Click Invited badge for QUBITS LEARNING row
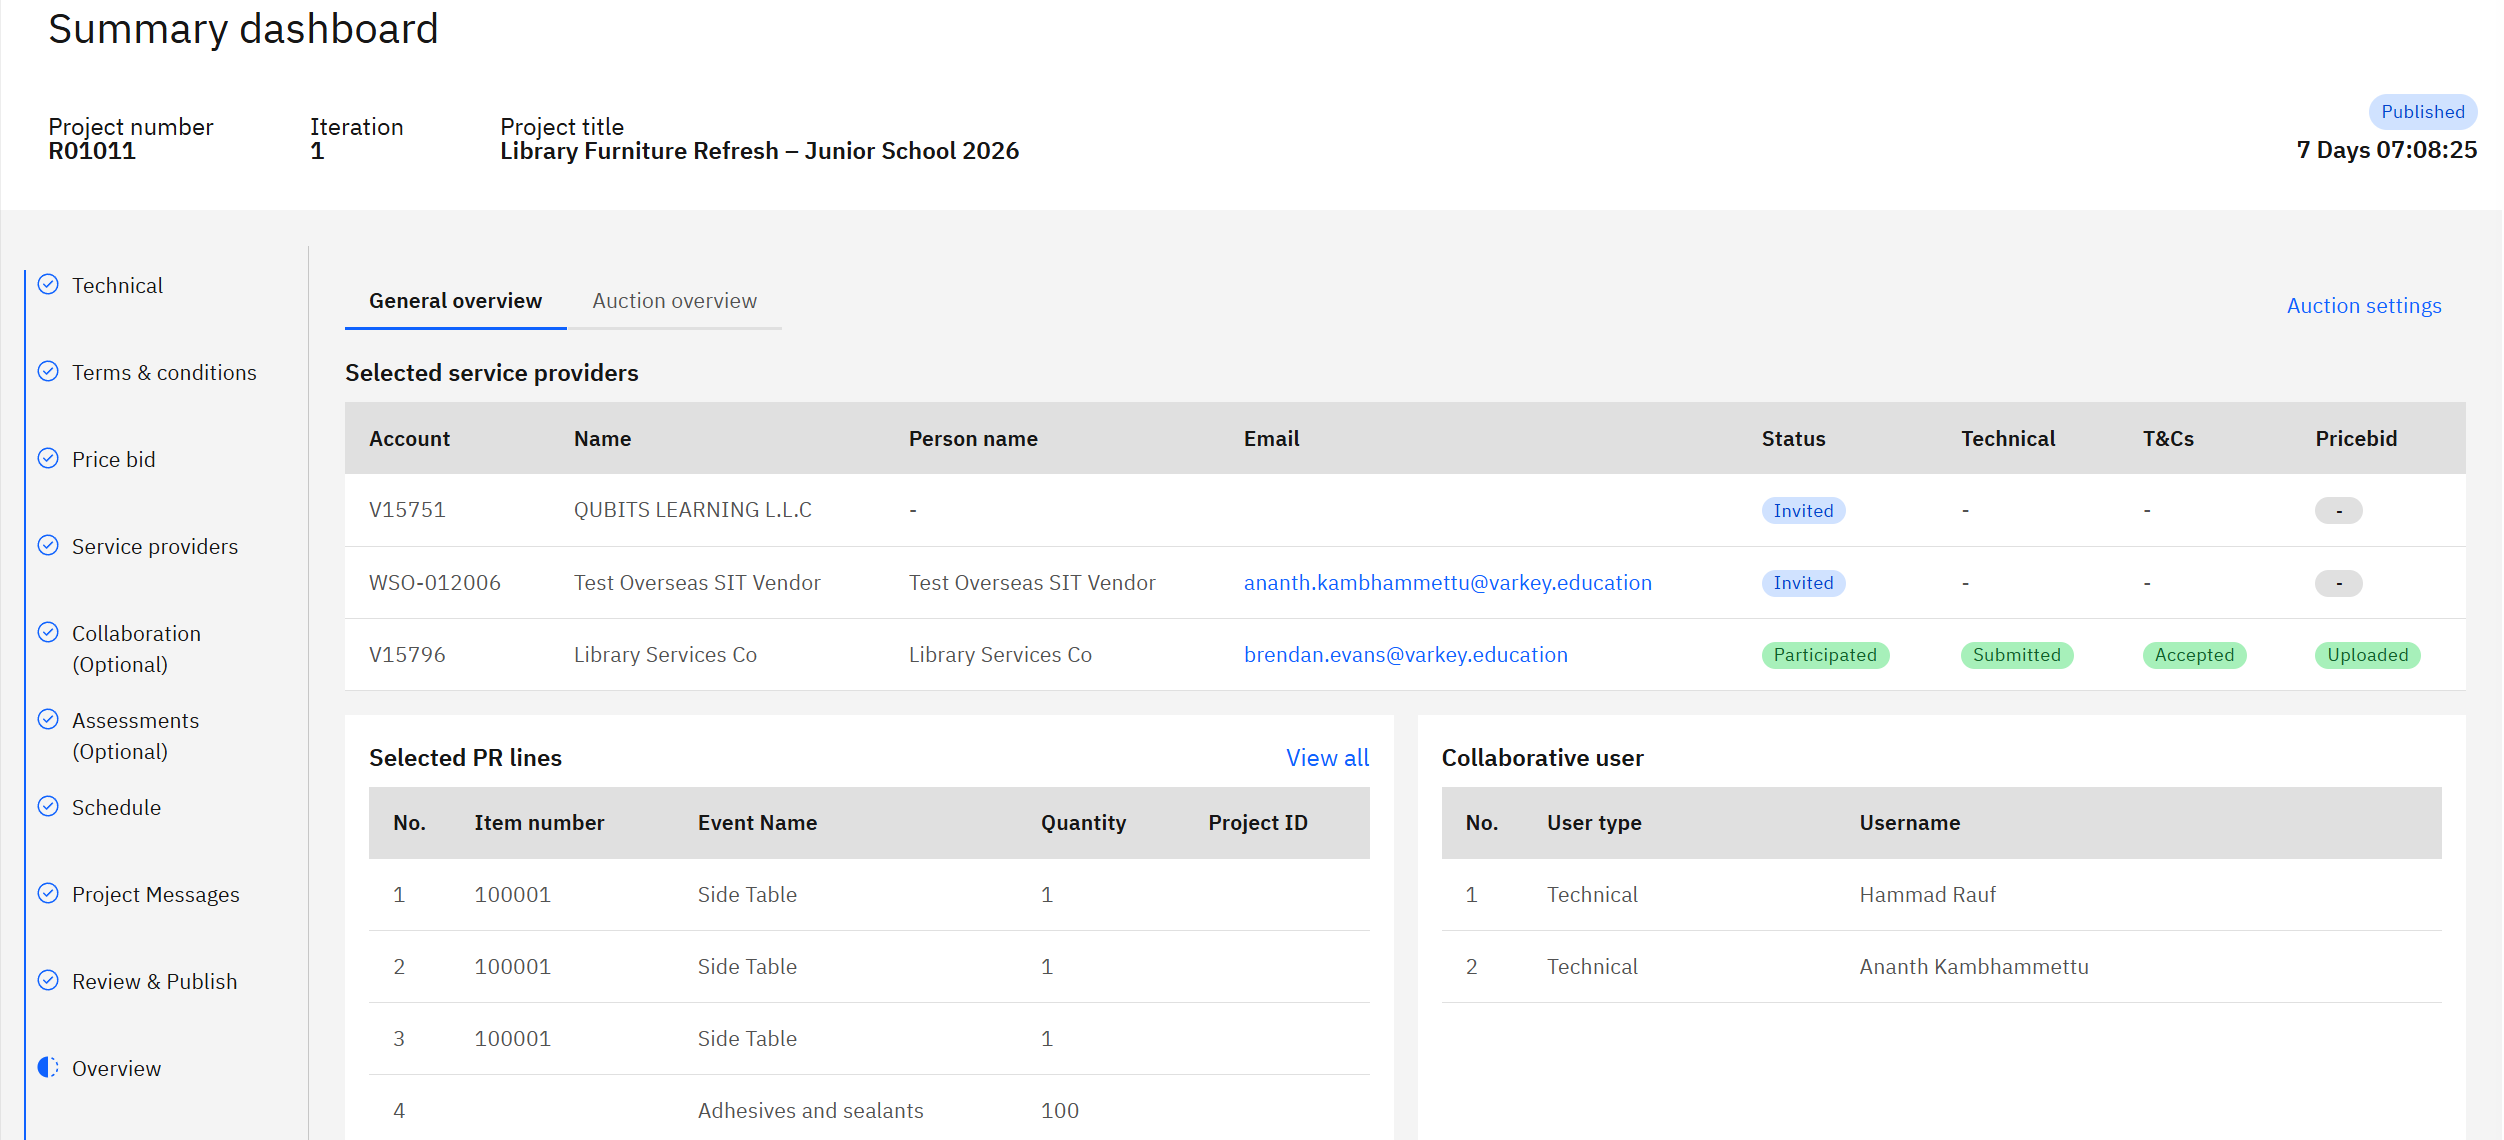Screen dimensions: 2504x1140 1803,511
